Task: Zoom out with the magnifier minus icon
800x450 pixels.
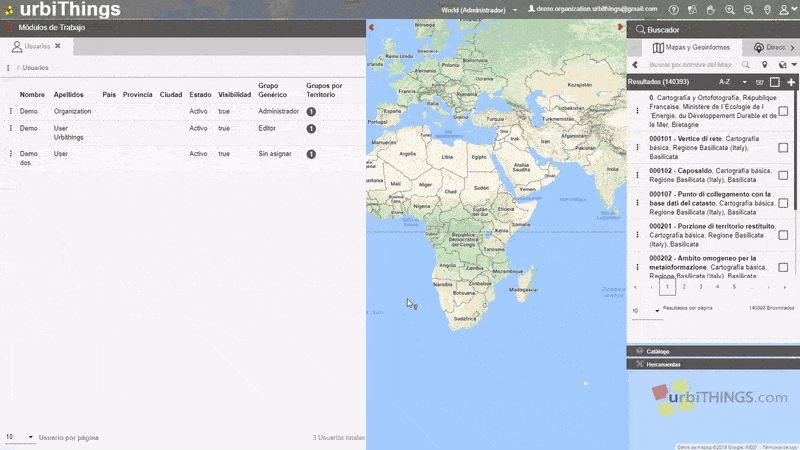Action: tap(748, 10)
